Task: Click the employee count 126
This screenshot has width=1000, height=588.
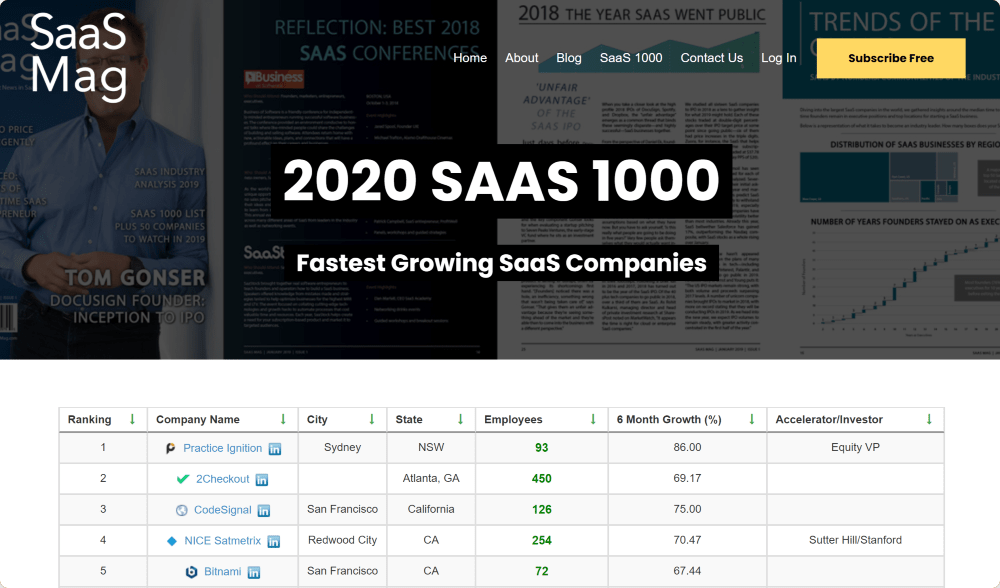Action: click(x=541, y=510)
